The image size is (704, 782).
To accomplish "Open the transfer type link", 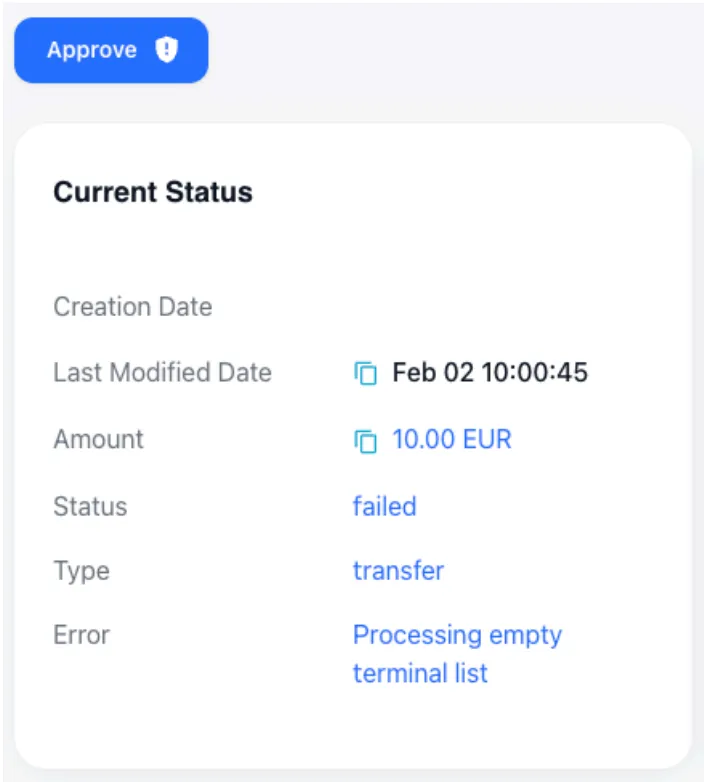I will pyautogui.click(x=398, y=571).
